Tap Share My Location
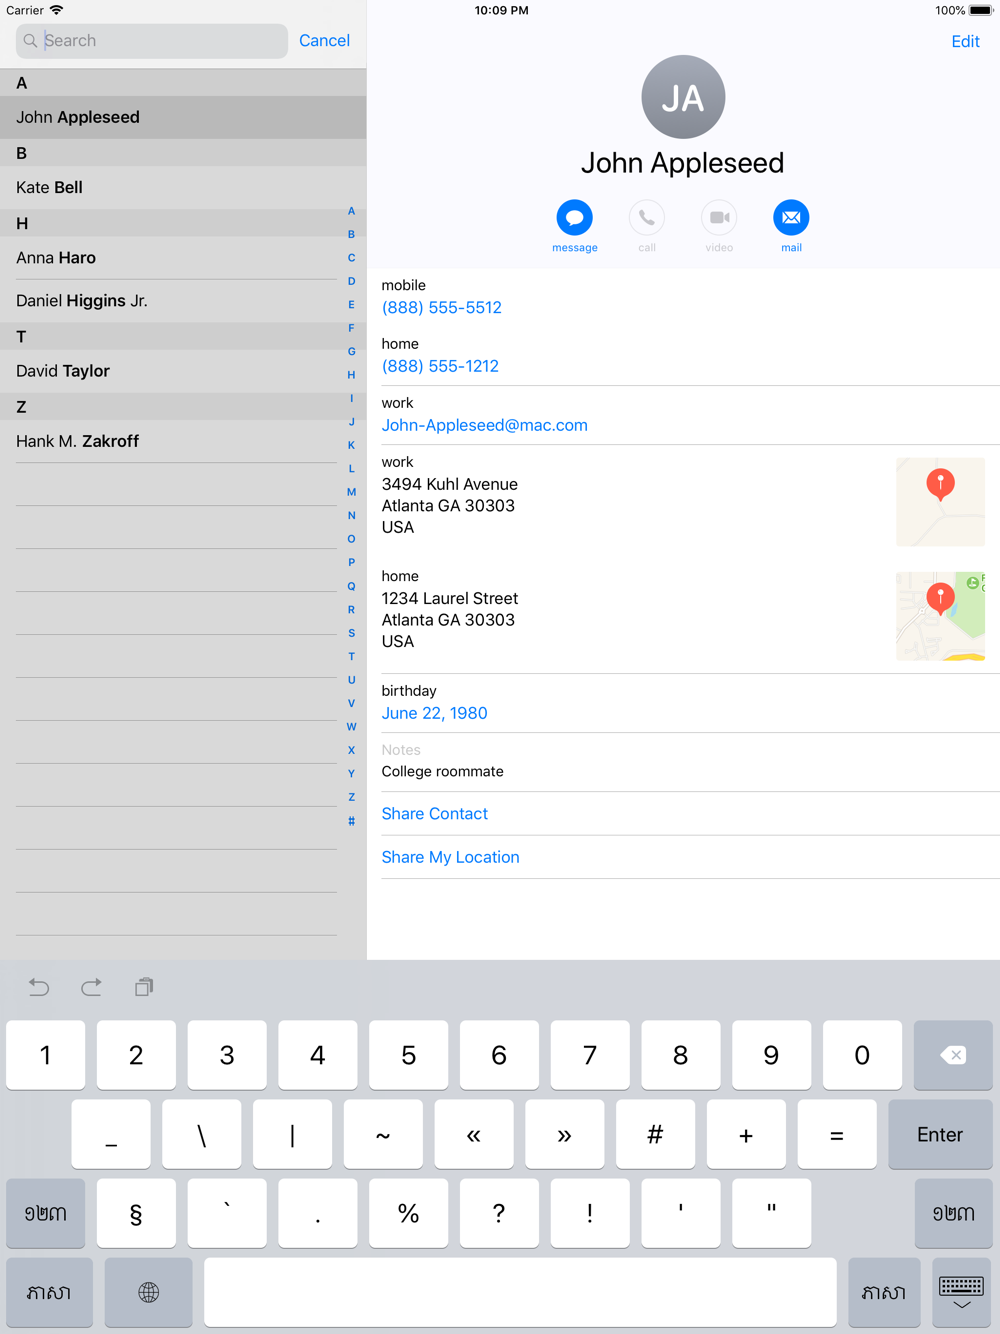1000x1334 pixels. (450, 857)
